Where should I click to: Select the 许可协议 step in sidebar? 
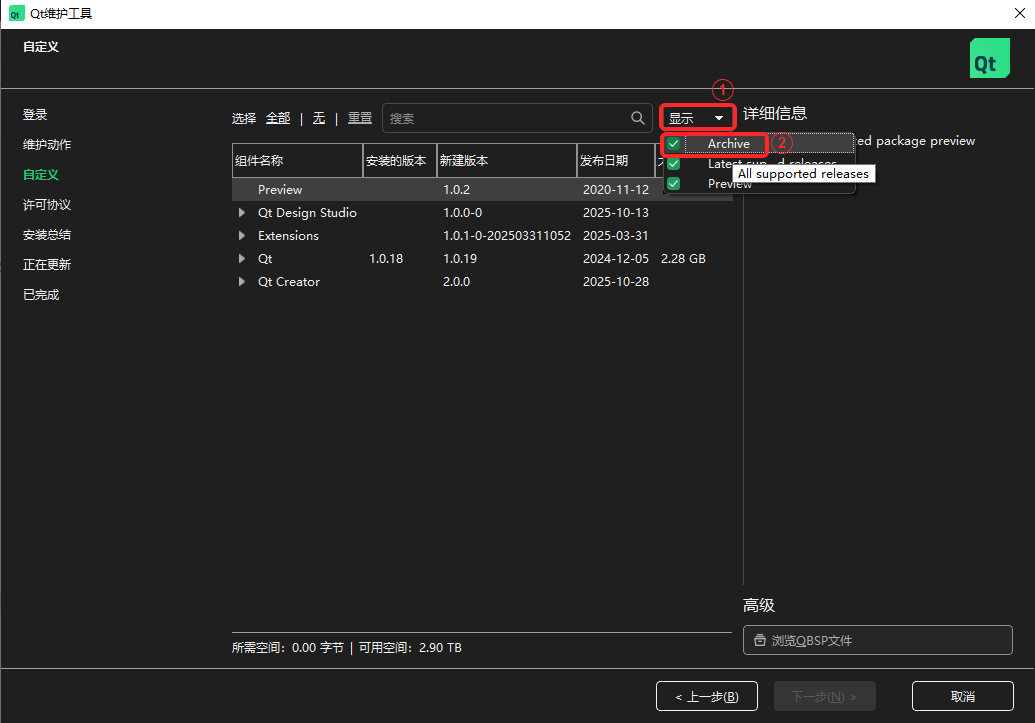pyautogui.click(x=47, y=205)
